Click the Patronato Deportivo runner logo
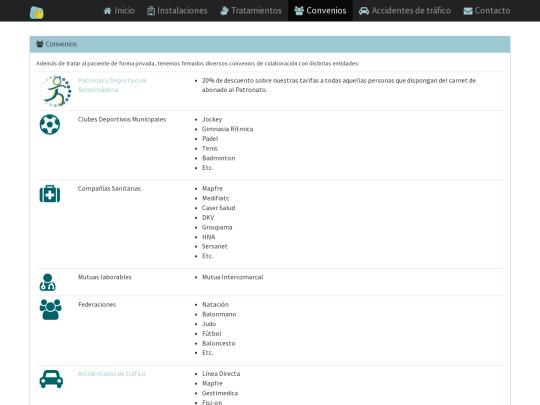This screenshot has width=540, height=405. tap(56, 91)
